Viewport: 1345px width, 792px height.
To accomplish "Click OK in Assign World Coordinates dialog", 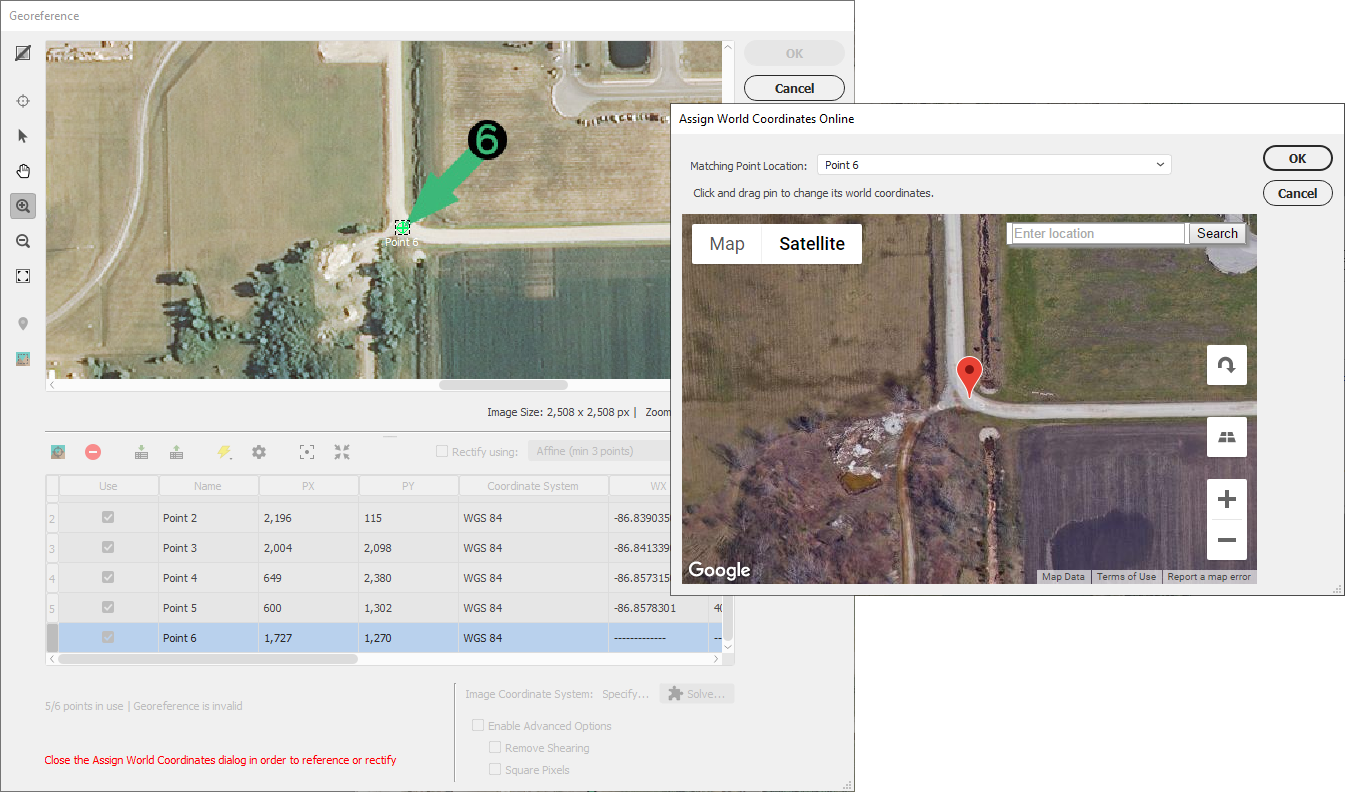I will coord(1297,158).
